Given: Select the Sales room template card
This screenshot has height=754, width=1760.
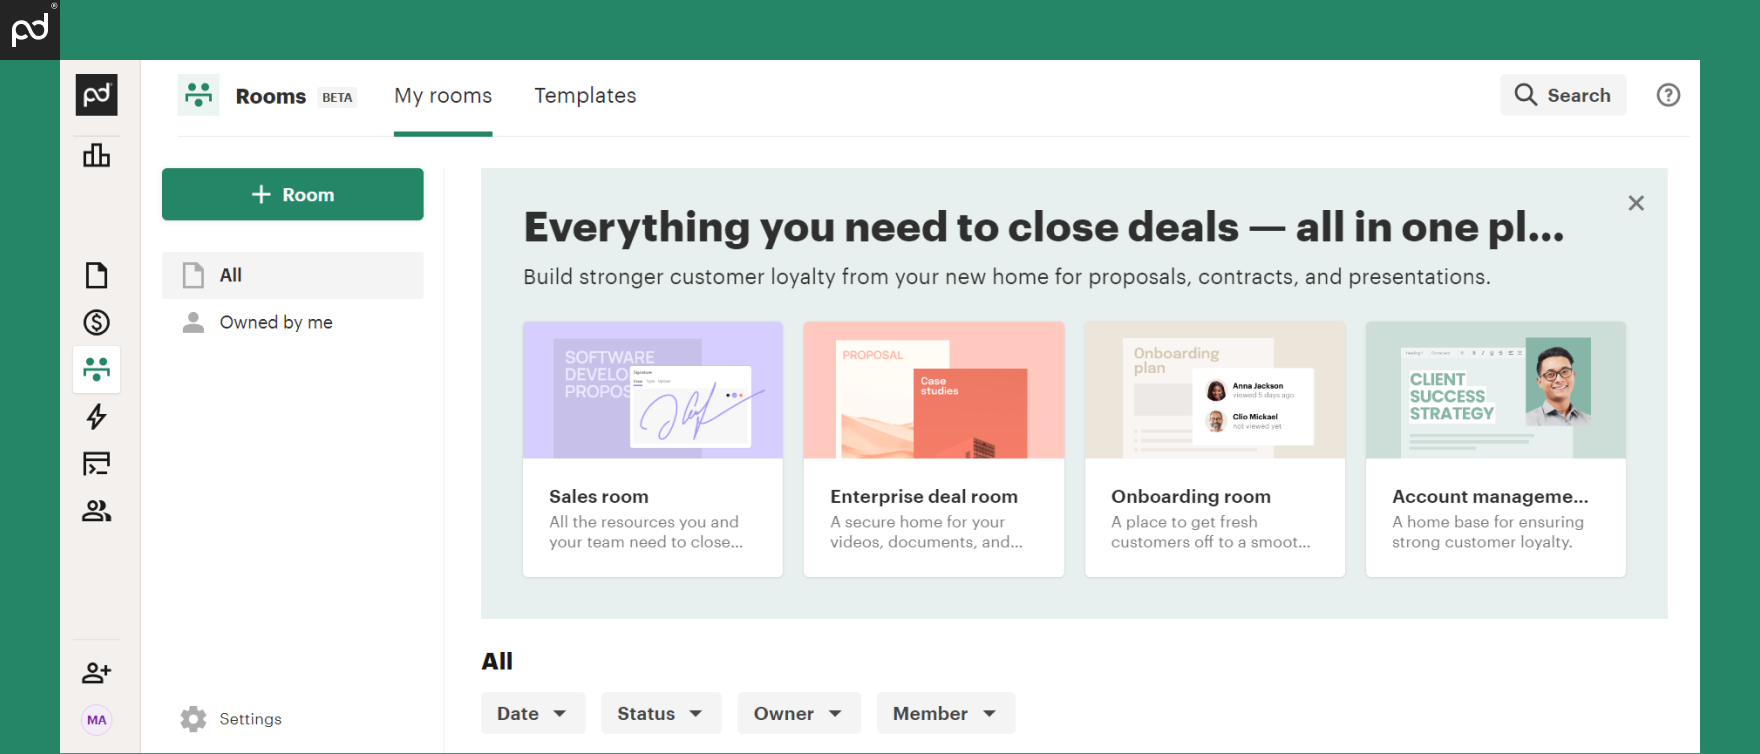Looking at the screenshot, I should pos(652,448).
